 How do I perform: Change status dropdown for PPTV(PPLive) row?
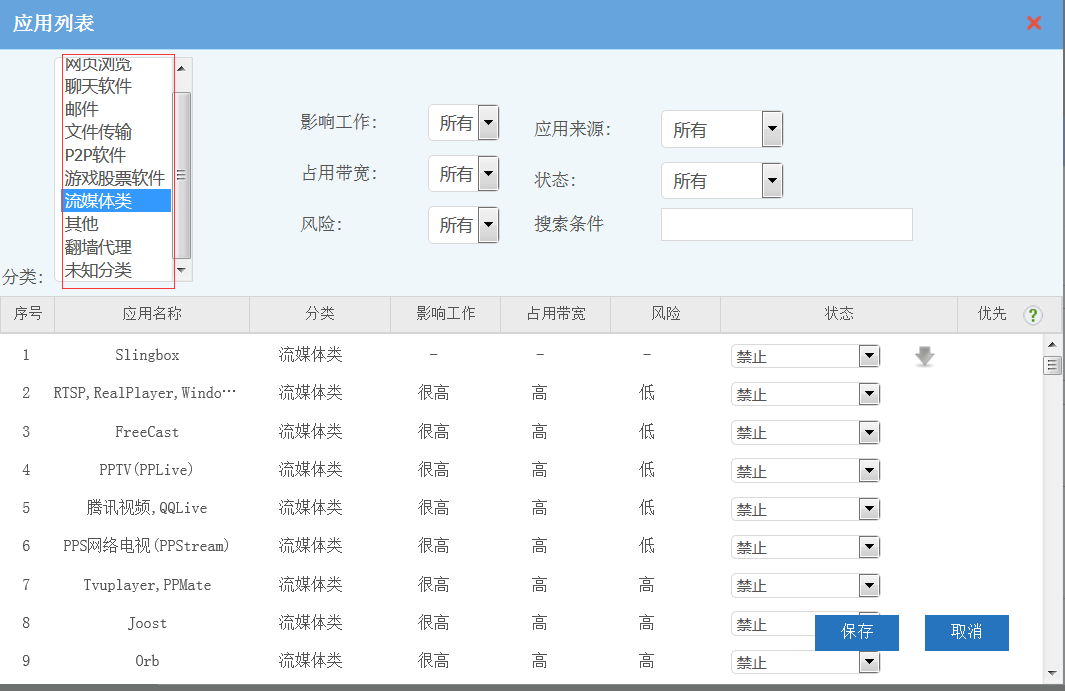tap(805, 471)
